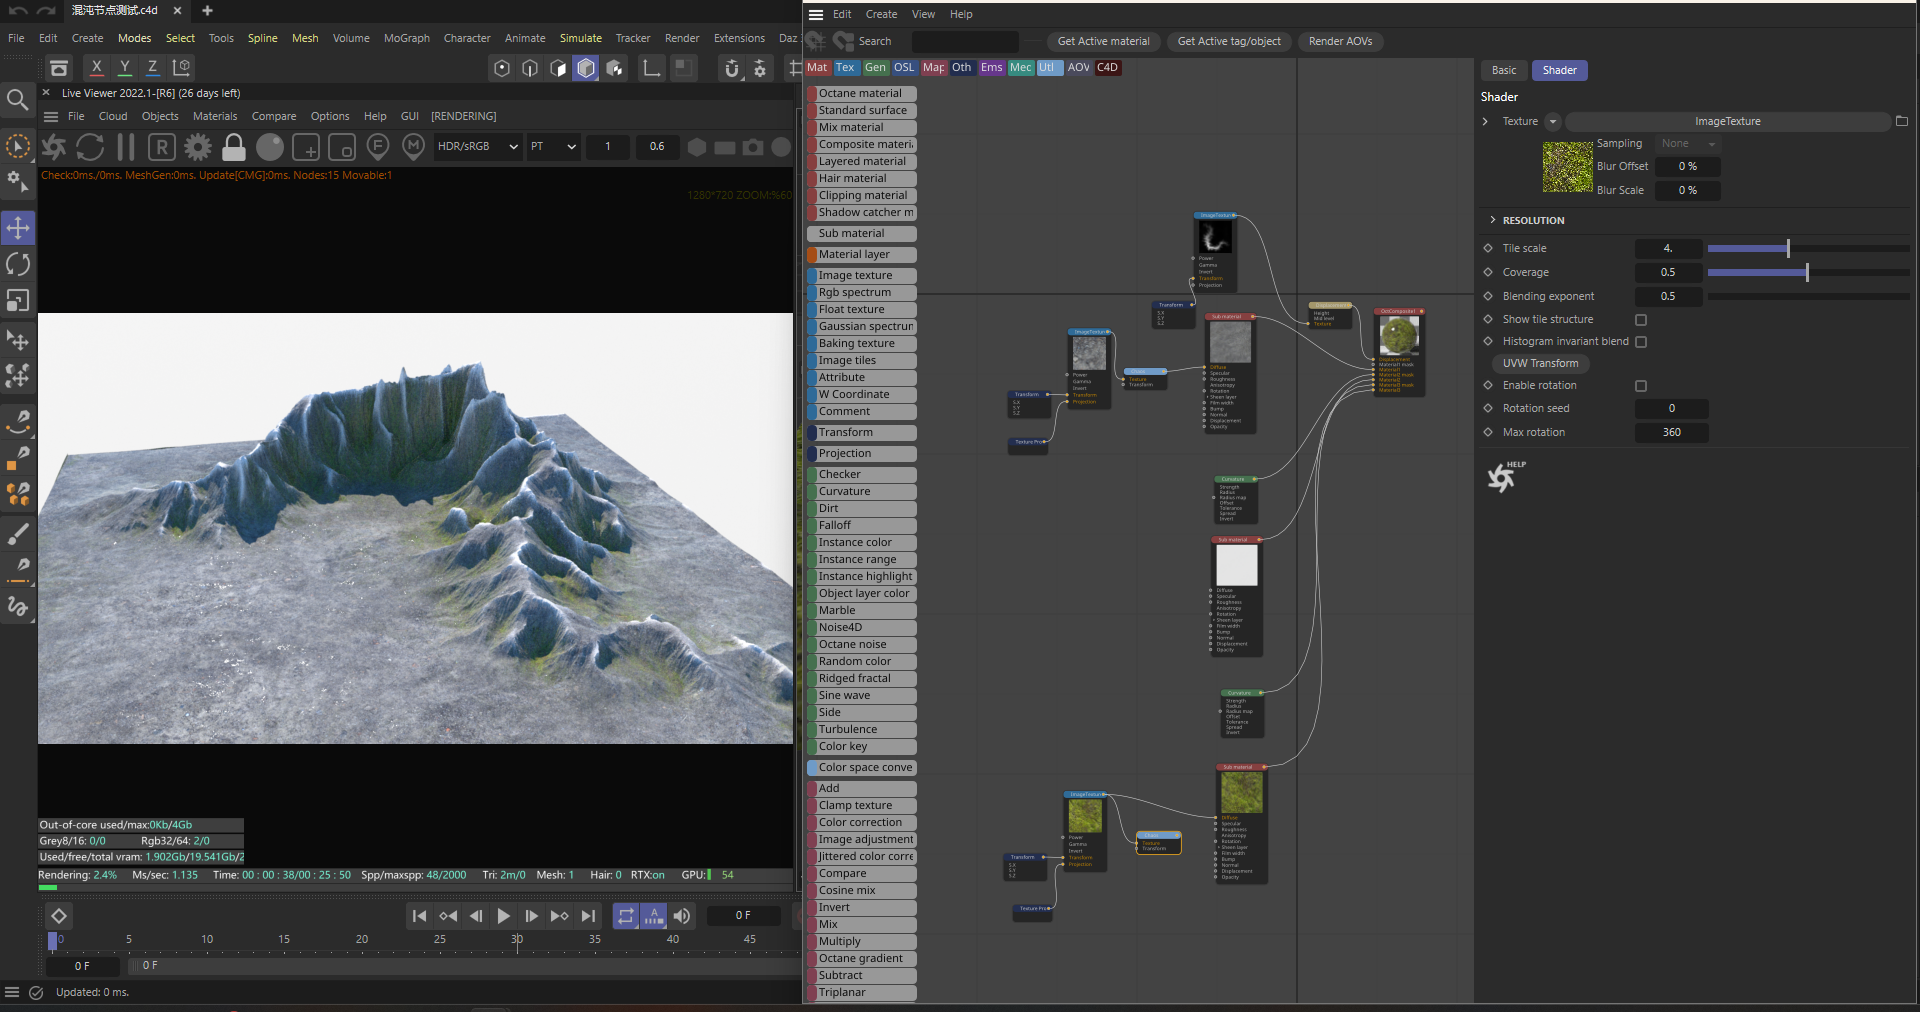Click the Get Active material button
The width and height of the screenshot is (1920, 1012).
[1103, 41]
